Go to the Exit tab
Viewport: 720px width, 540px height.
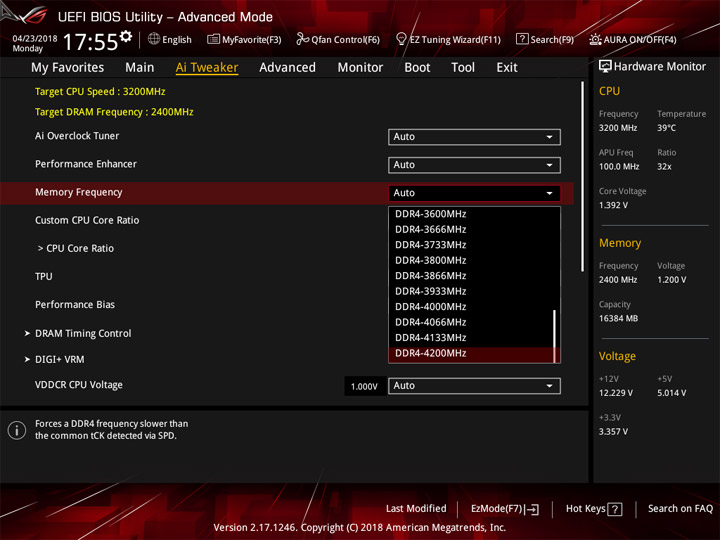(x=506, y=68)
